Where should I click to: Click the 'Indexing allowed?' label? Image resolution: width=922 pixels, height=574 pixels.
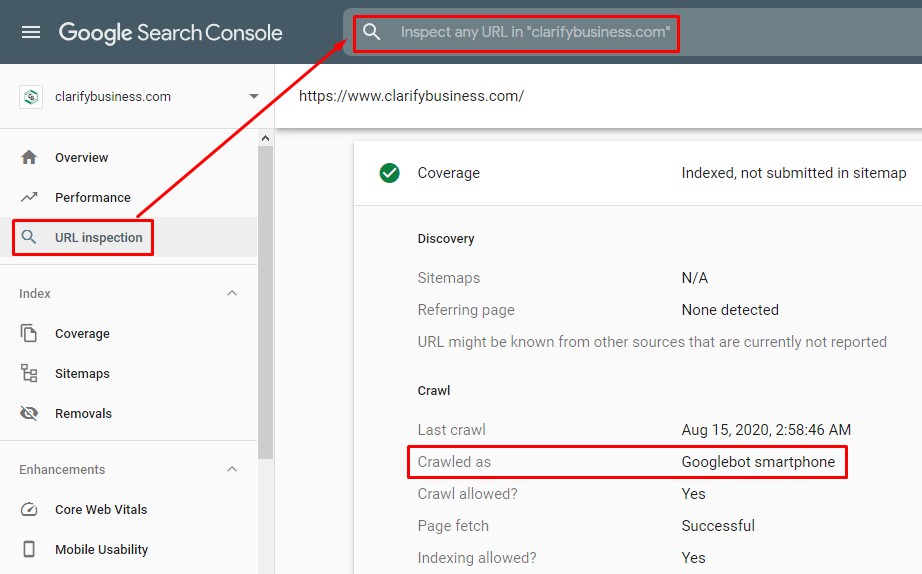click(477, 558)
